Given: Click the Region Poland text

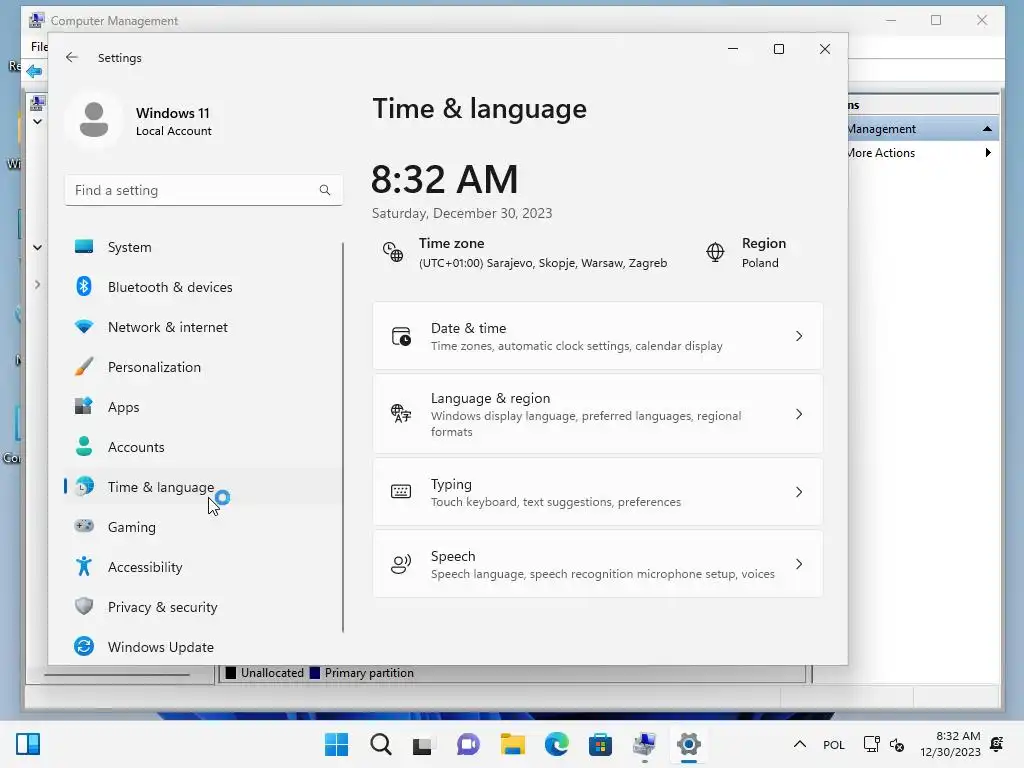Looking at the screenshot, I should [x=760, y=263].
